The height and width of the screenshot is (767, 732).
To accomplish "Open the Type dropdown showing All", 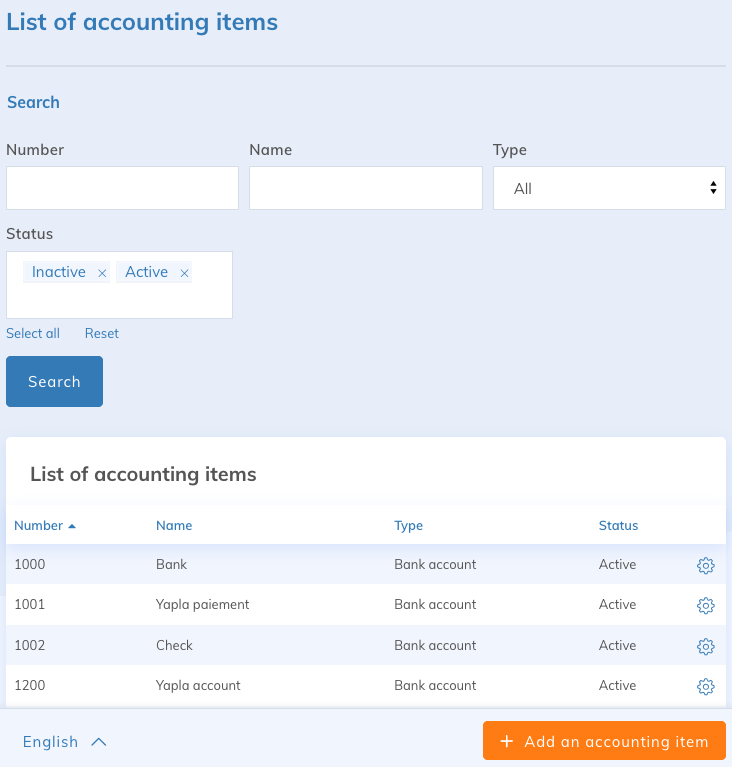I will point(609,188).
